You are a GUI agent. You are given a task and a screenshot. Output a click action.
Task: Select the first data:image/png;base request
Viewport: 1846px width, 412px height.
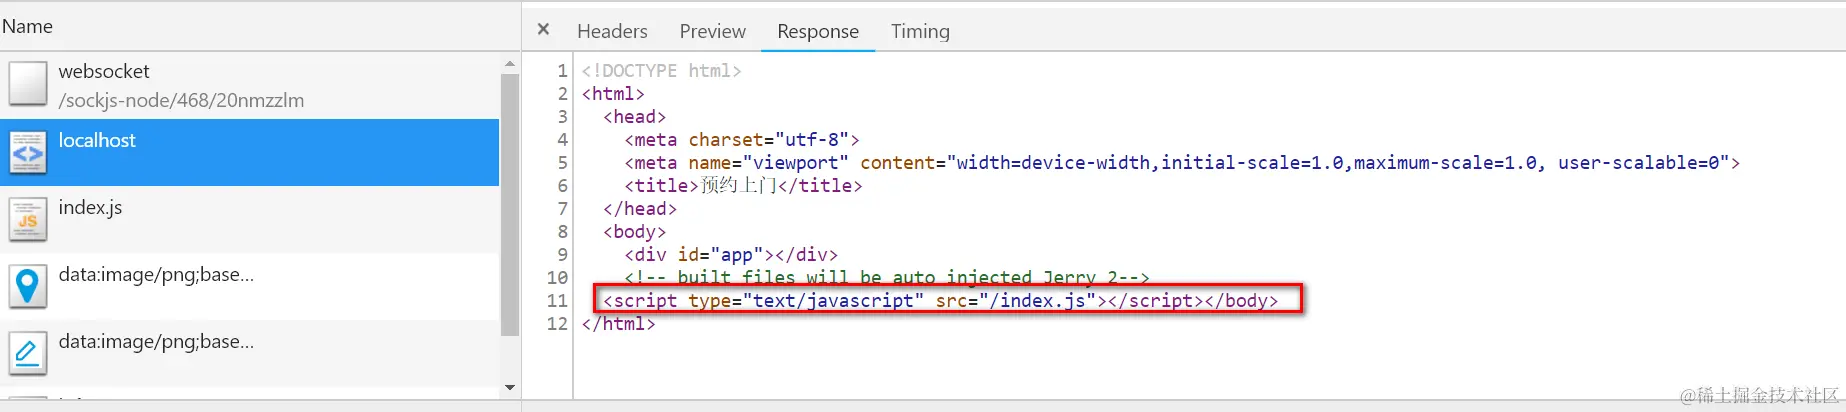(x=250, y=286)
